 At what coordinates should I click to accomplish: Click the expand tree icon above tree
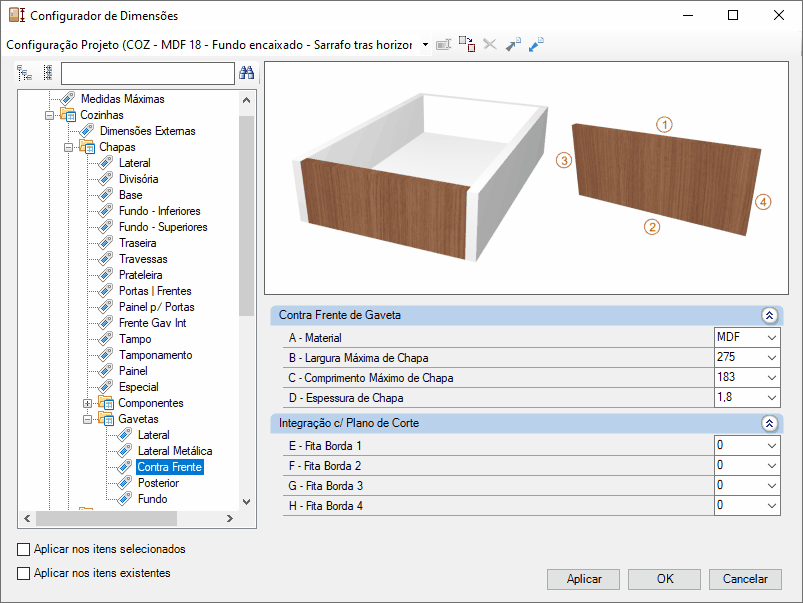(24, 73)
